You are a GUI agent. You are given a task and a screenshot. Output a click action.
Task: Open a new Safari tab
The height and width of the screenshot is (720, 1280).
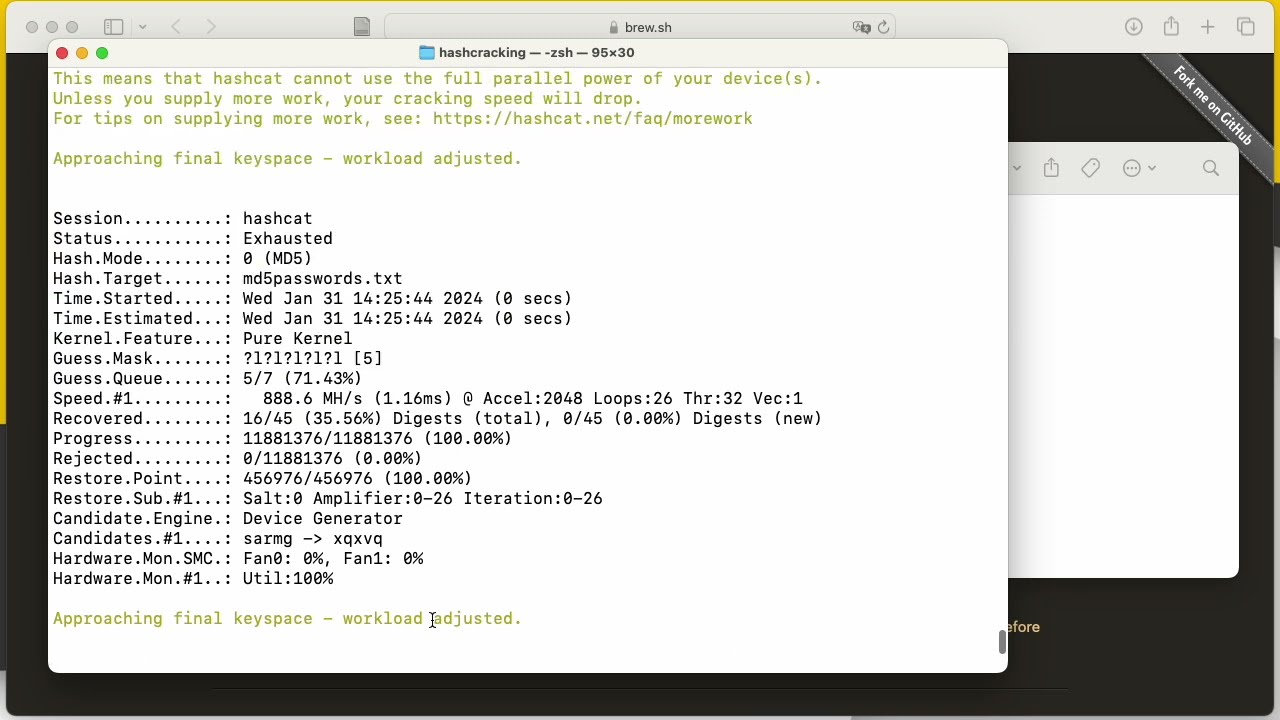coord(1208,27)
